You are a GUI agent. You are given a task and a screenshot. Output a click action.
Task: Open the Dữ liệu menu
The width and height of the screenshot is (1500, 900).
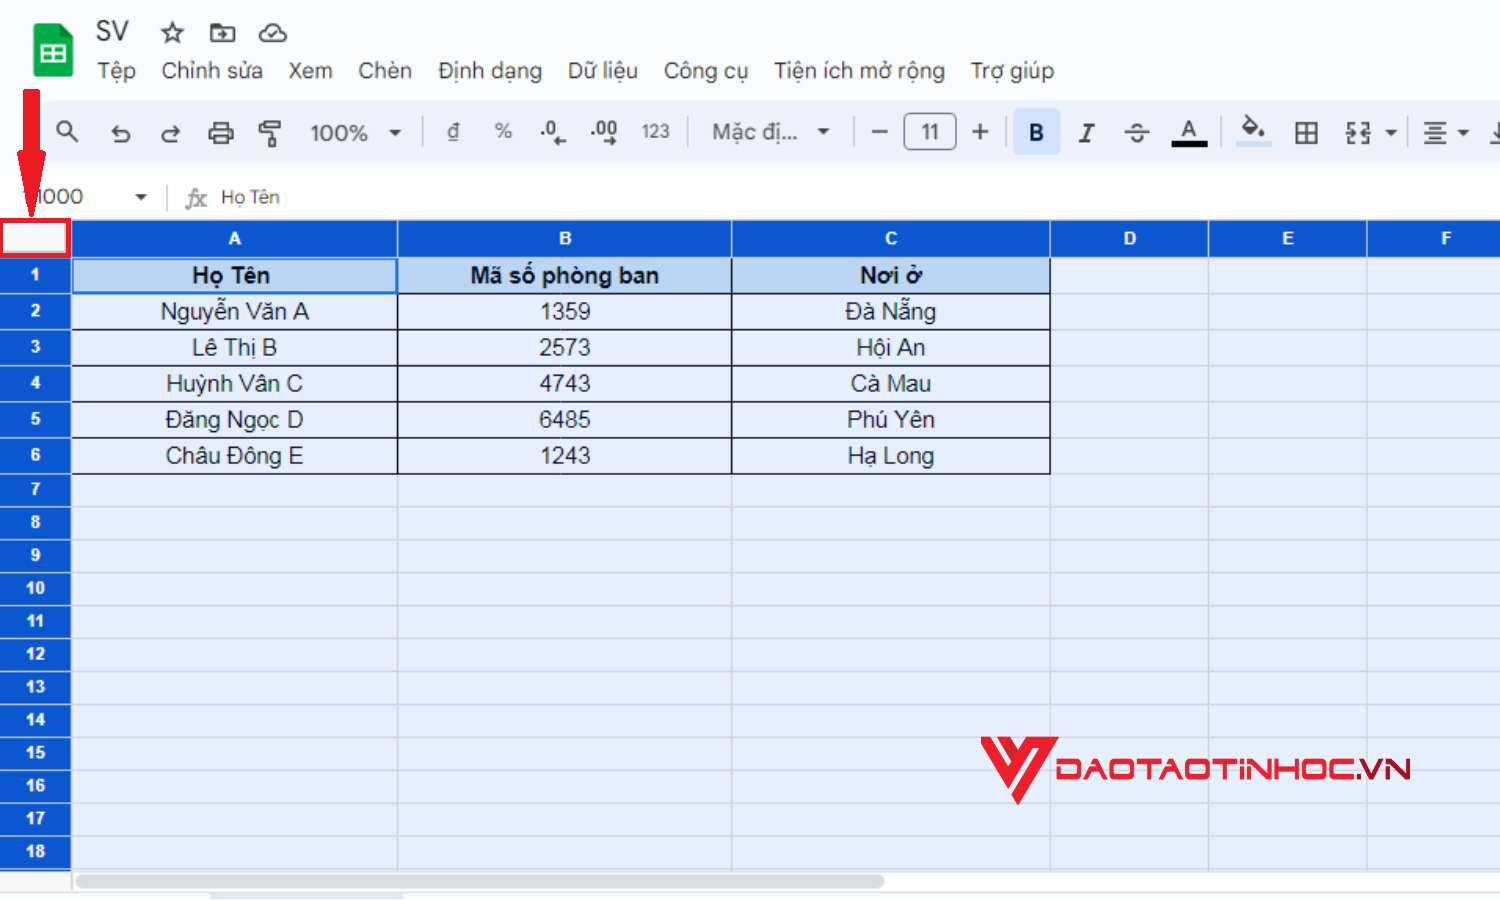pos(602,70)
